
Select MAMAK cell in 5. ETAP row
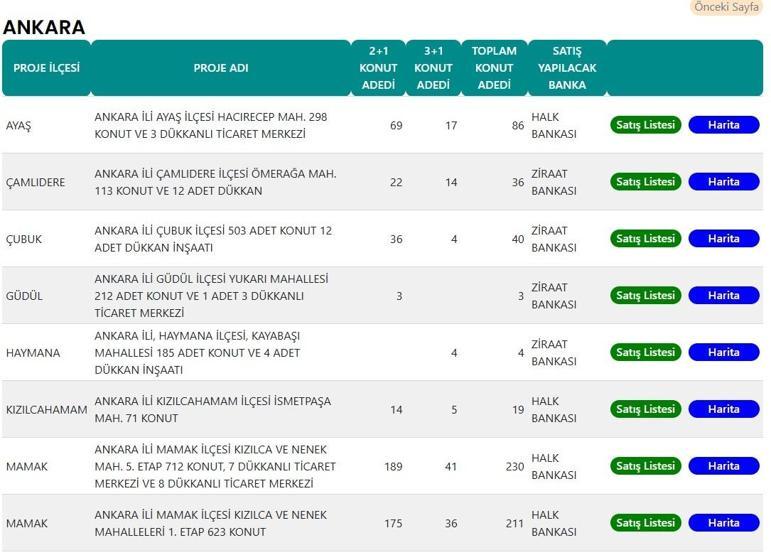27,467
